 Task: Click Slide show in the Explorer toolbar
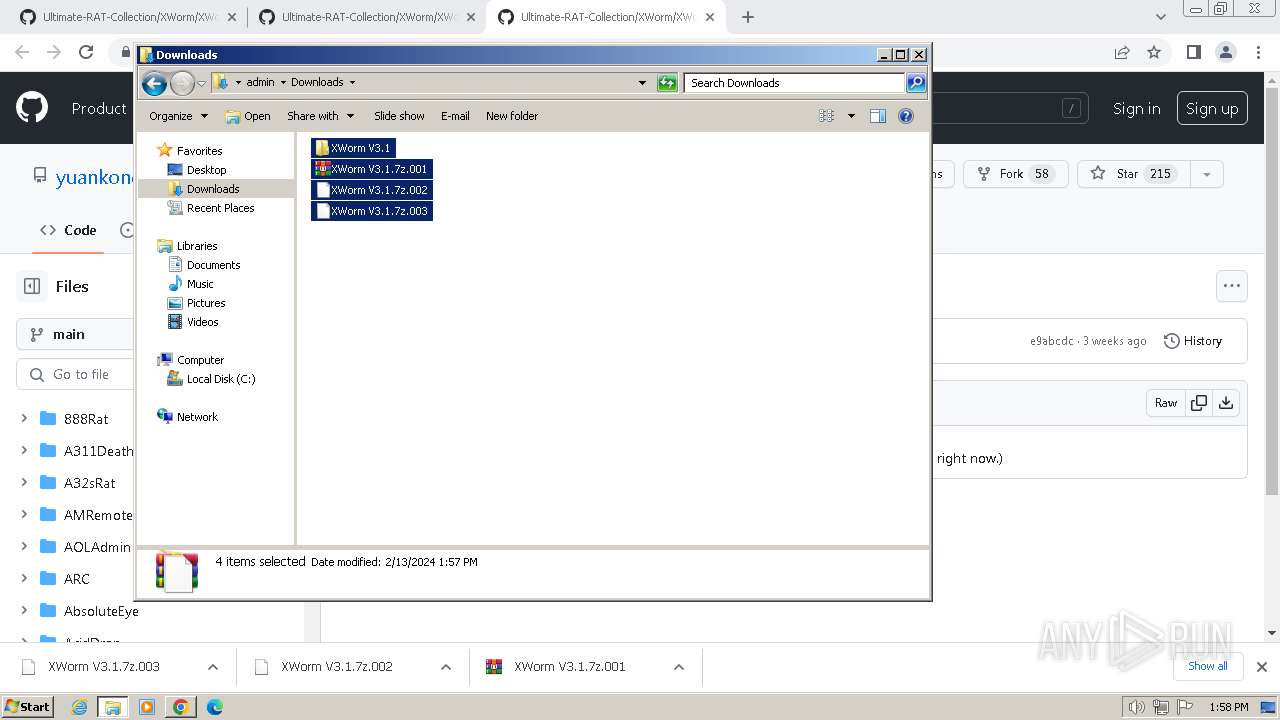click(x=399, y=116)
